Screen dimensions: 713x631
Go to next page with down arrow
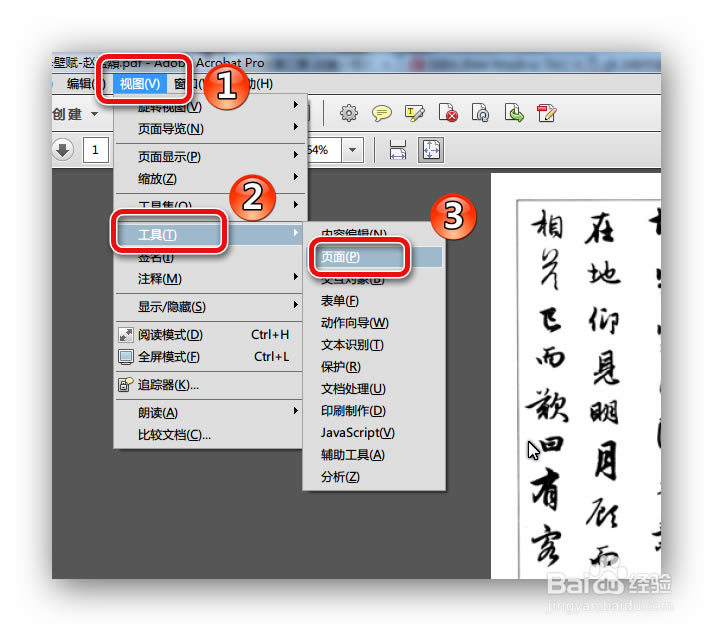63,150
